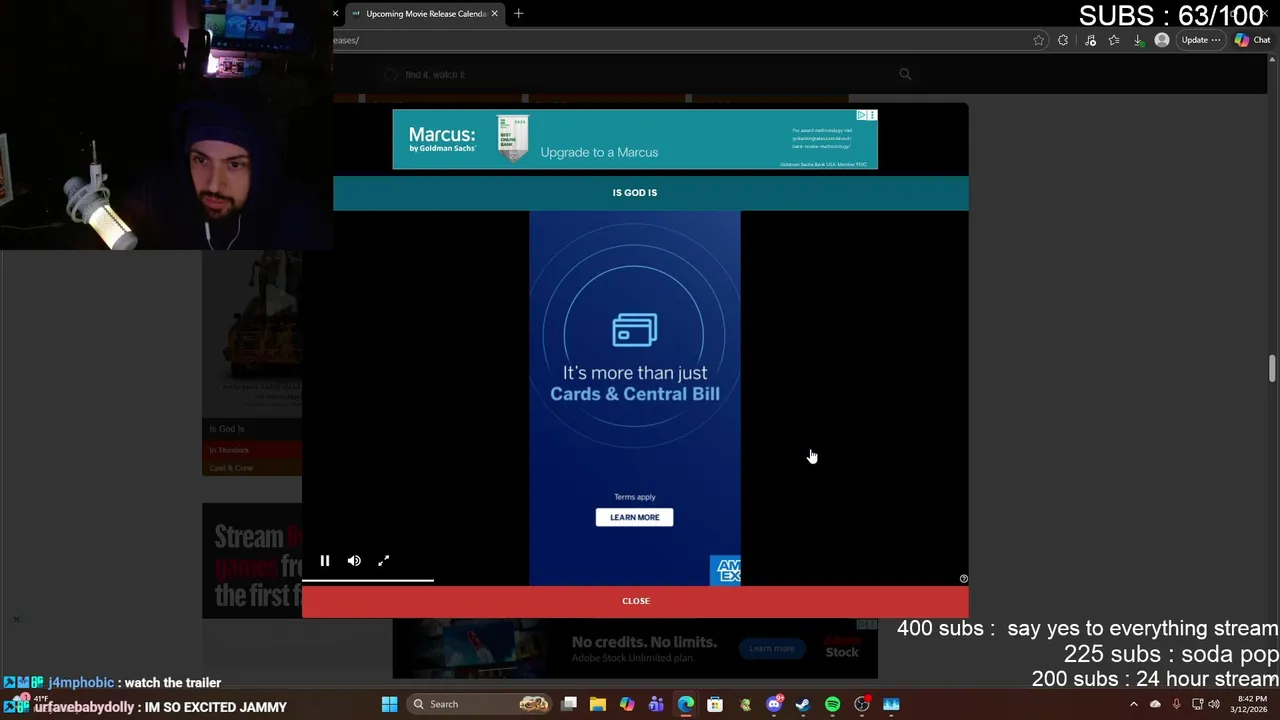Click the Is God Is list entry
This screenshot has height=720, width=1280.
(227, 429)
